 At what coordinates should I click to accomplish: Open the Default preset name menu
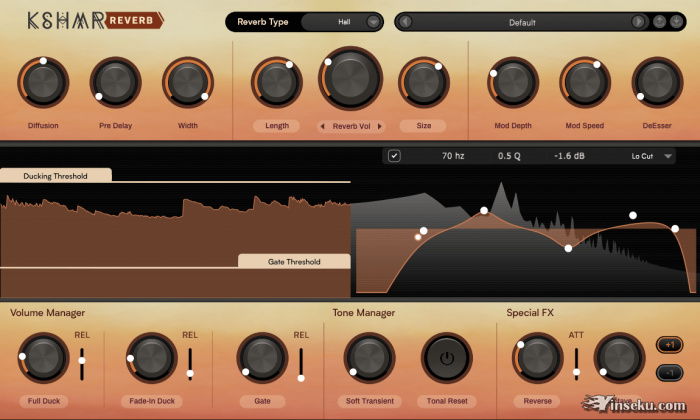pyautogui.click(x=521, y=21)
